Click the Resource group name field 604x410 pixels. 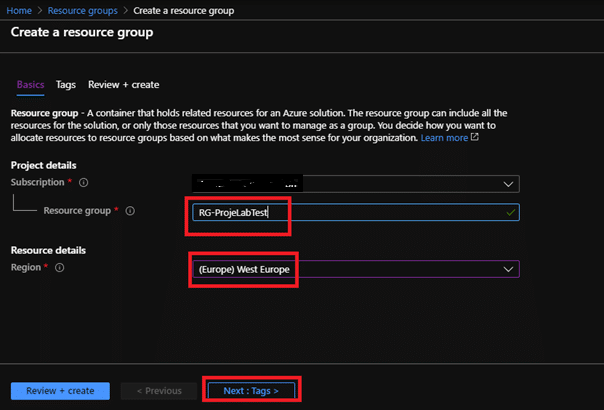pyautogui.click(x=356, y=212)
